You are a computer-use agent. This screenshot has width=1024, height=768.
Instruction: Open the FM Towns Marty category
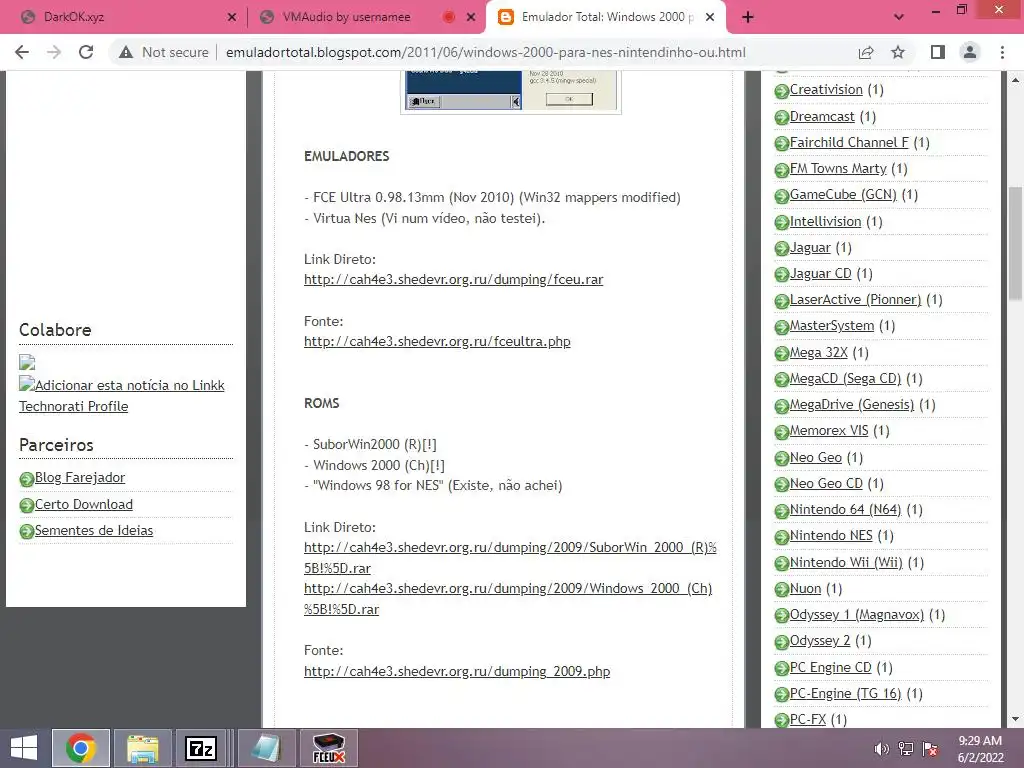(x=838, y=168)
